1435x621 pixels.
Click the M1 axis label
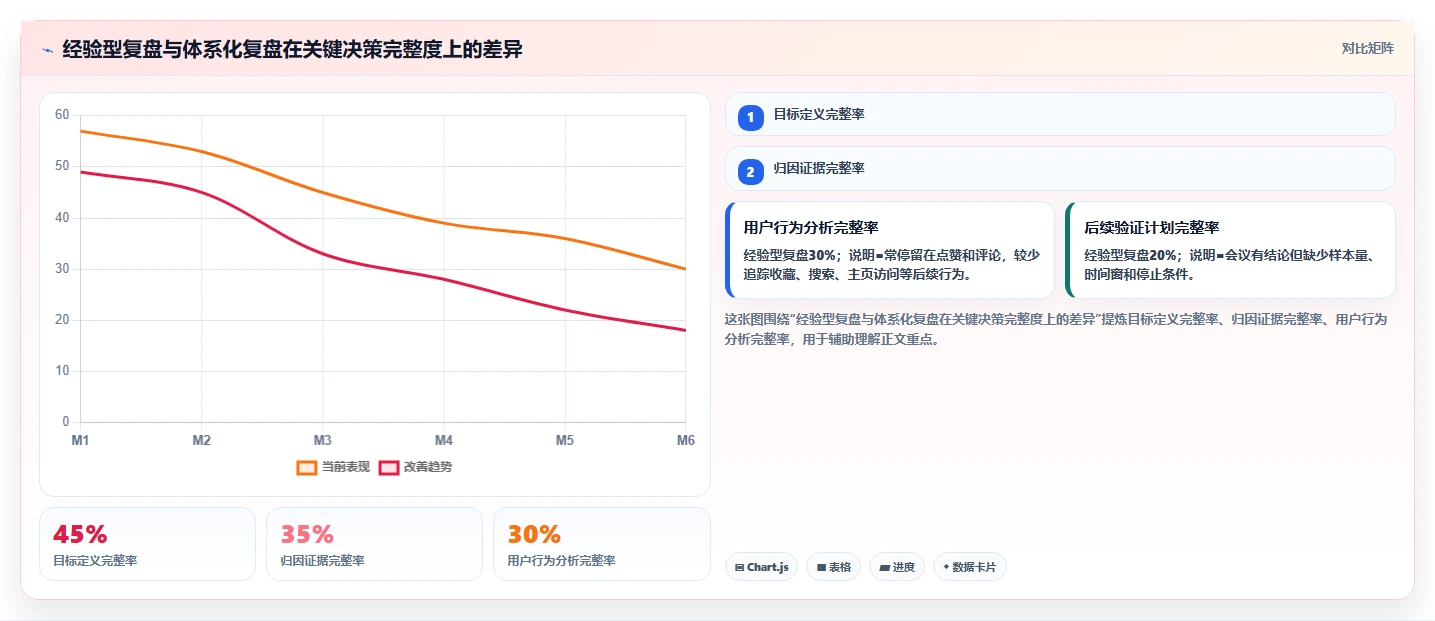(80, 440)
